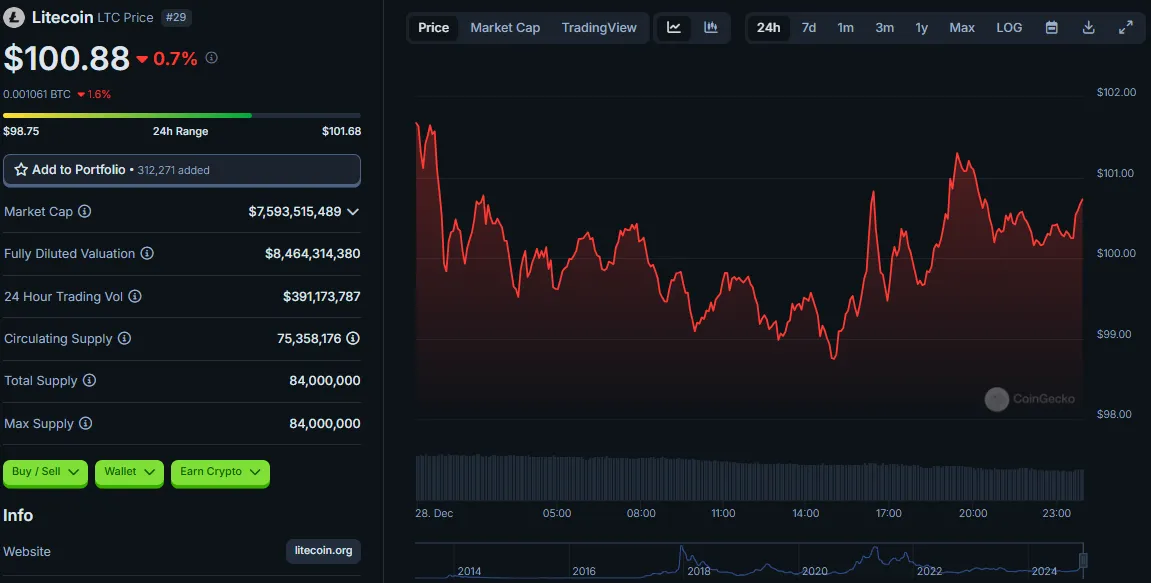Image resolution: width=1151 pixels, height=583 pixels.
Task: Show the 24 Hour Trading Vol info icon
Action: 134,296
